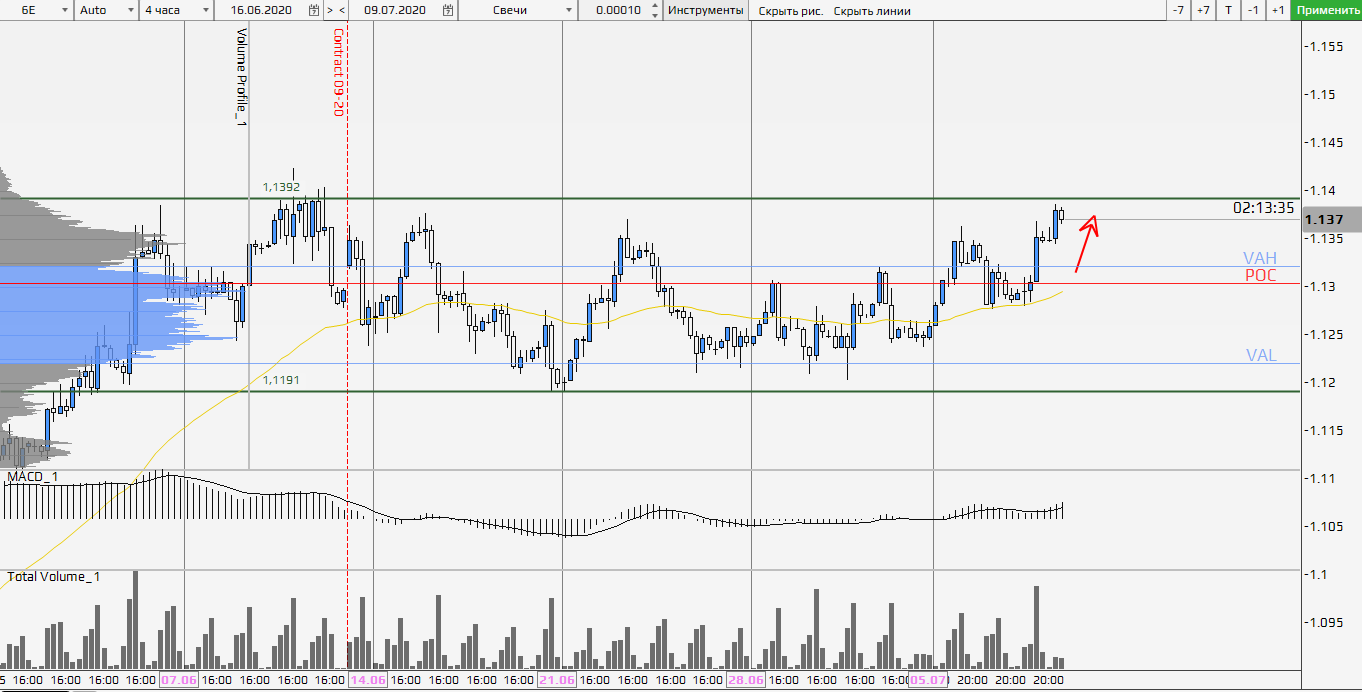
Task: Open calendar picker for end date 09.07.2020
Action: click(447, 10)
